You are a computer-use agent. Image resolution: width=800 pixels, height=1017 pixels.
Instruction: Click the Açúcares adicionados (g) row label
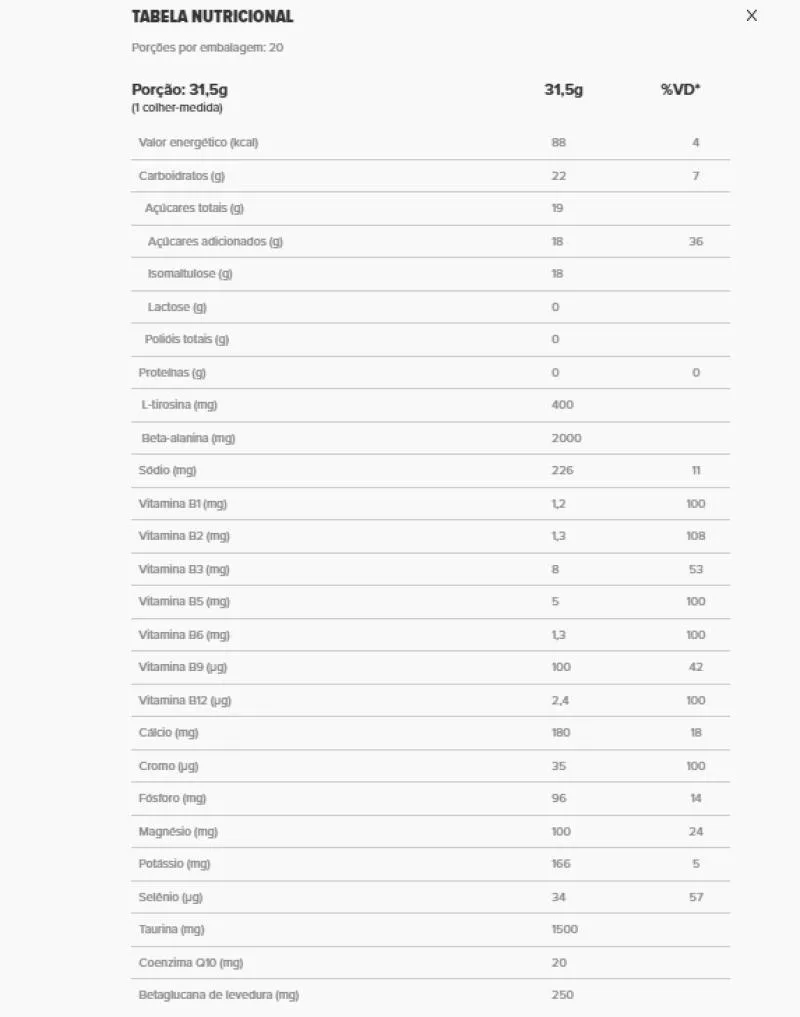pos(215,242)
